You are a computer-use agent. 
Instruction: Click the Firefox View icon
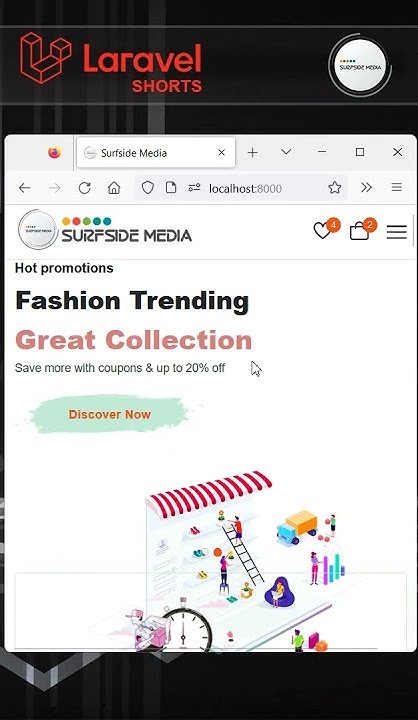tap(54, 152)
